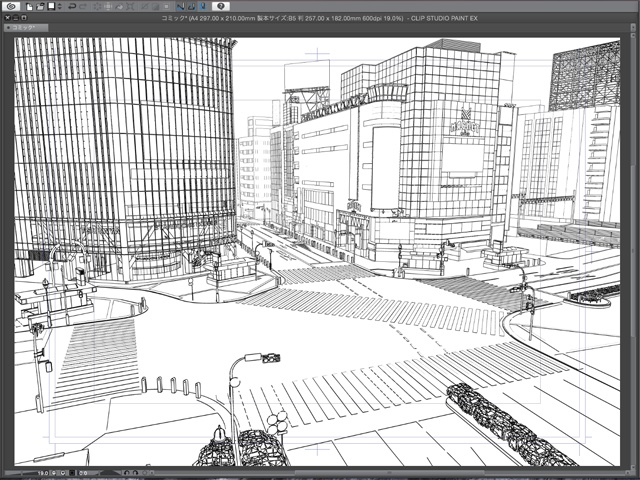Toggle Snap to Ruler
This screenshot has height=480, width=640.
pyautogui.click(x=181, y=6)
